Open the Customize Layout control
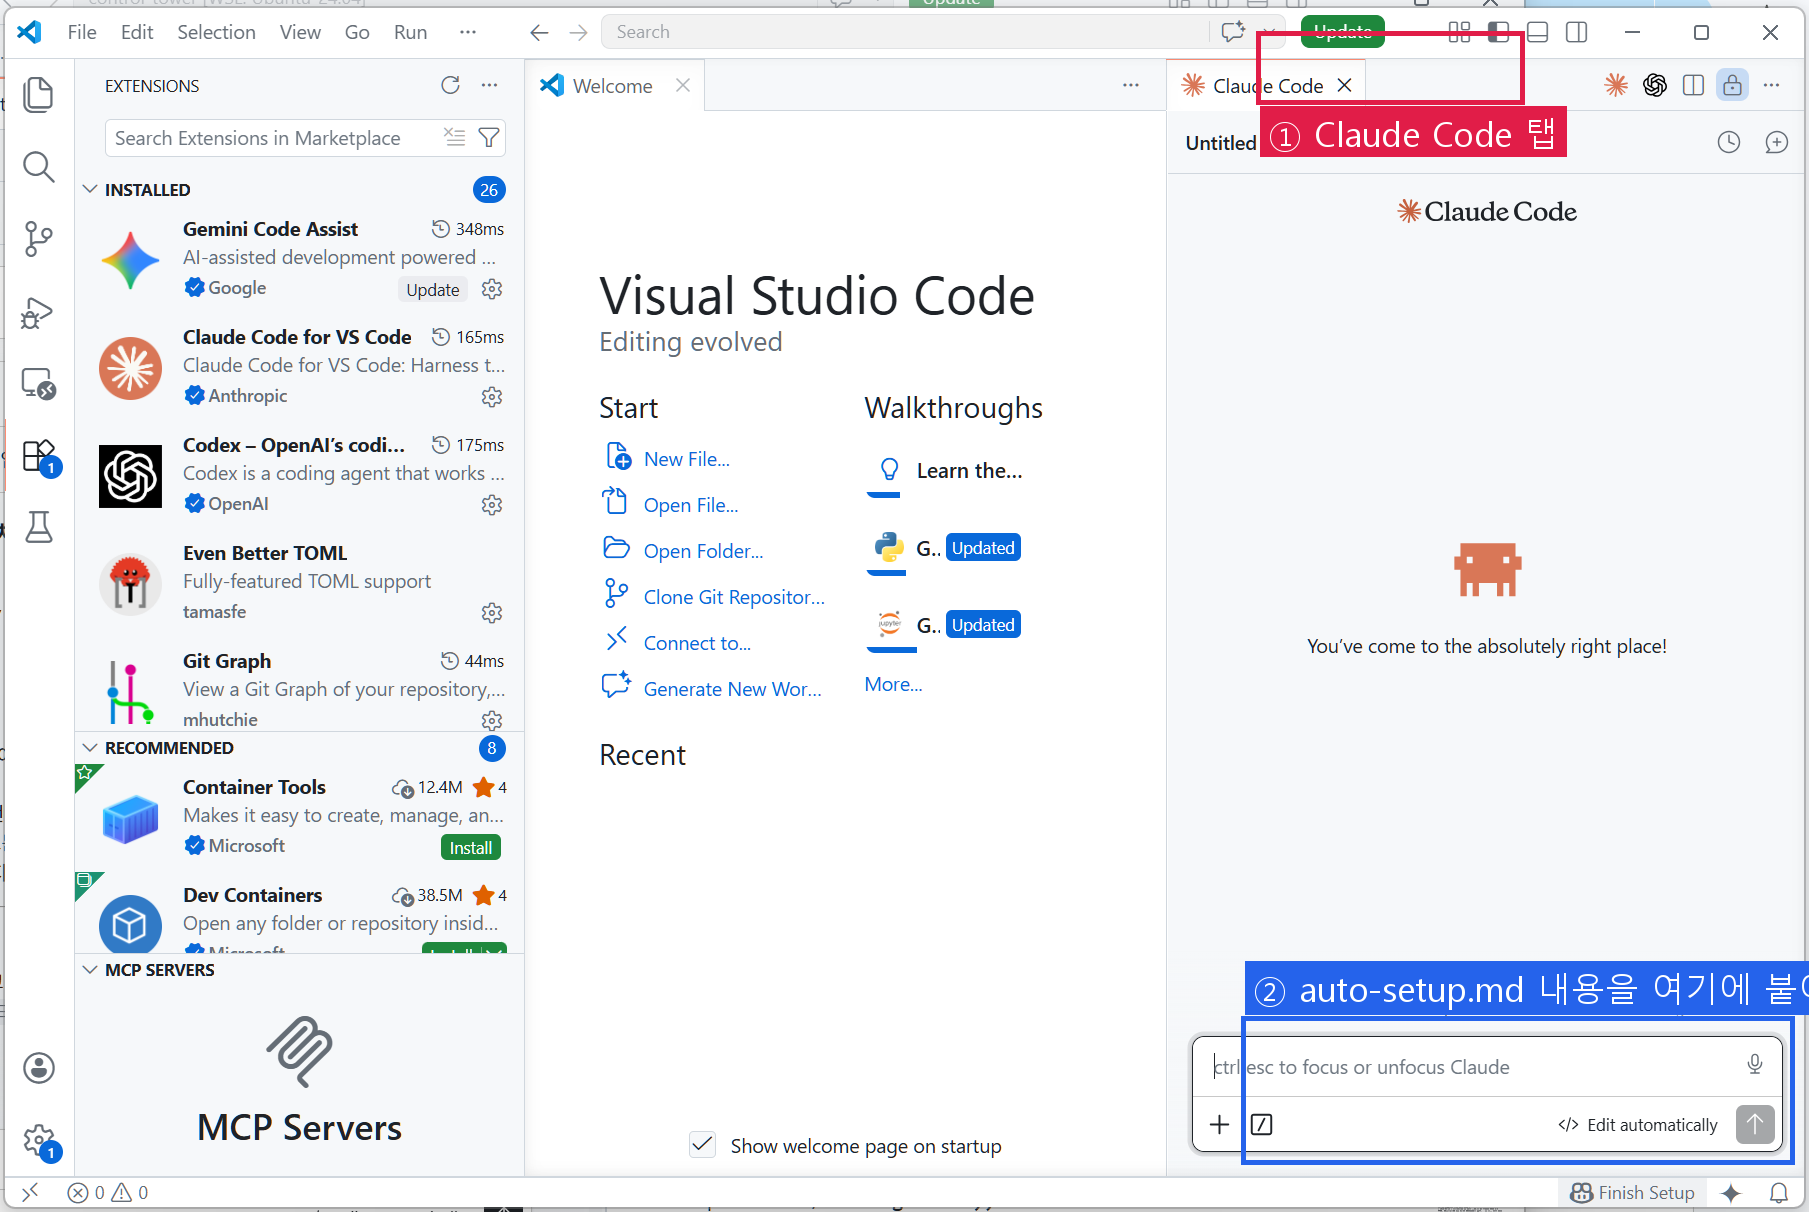The width and height of the screenshot is (1809, 1212). pyautogui.click(x=1460, y=32)
